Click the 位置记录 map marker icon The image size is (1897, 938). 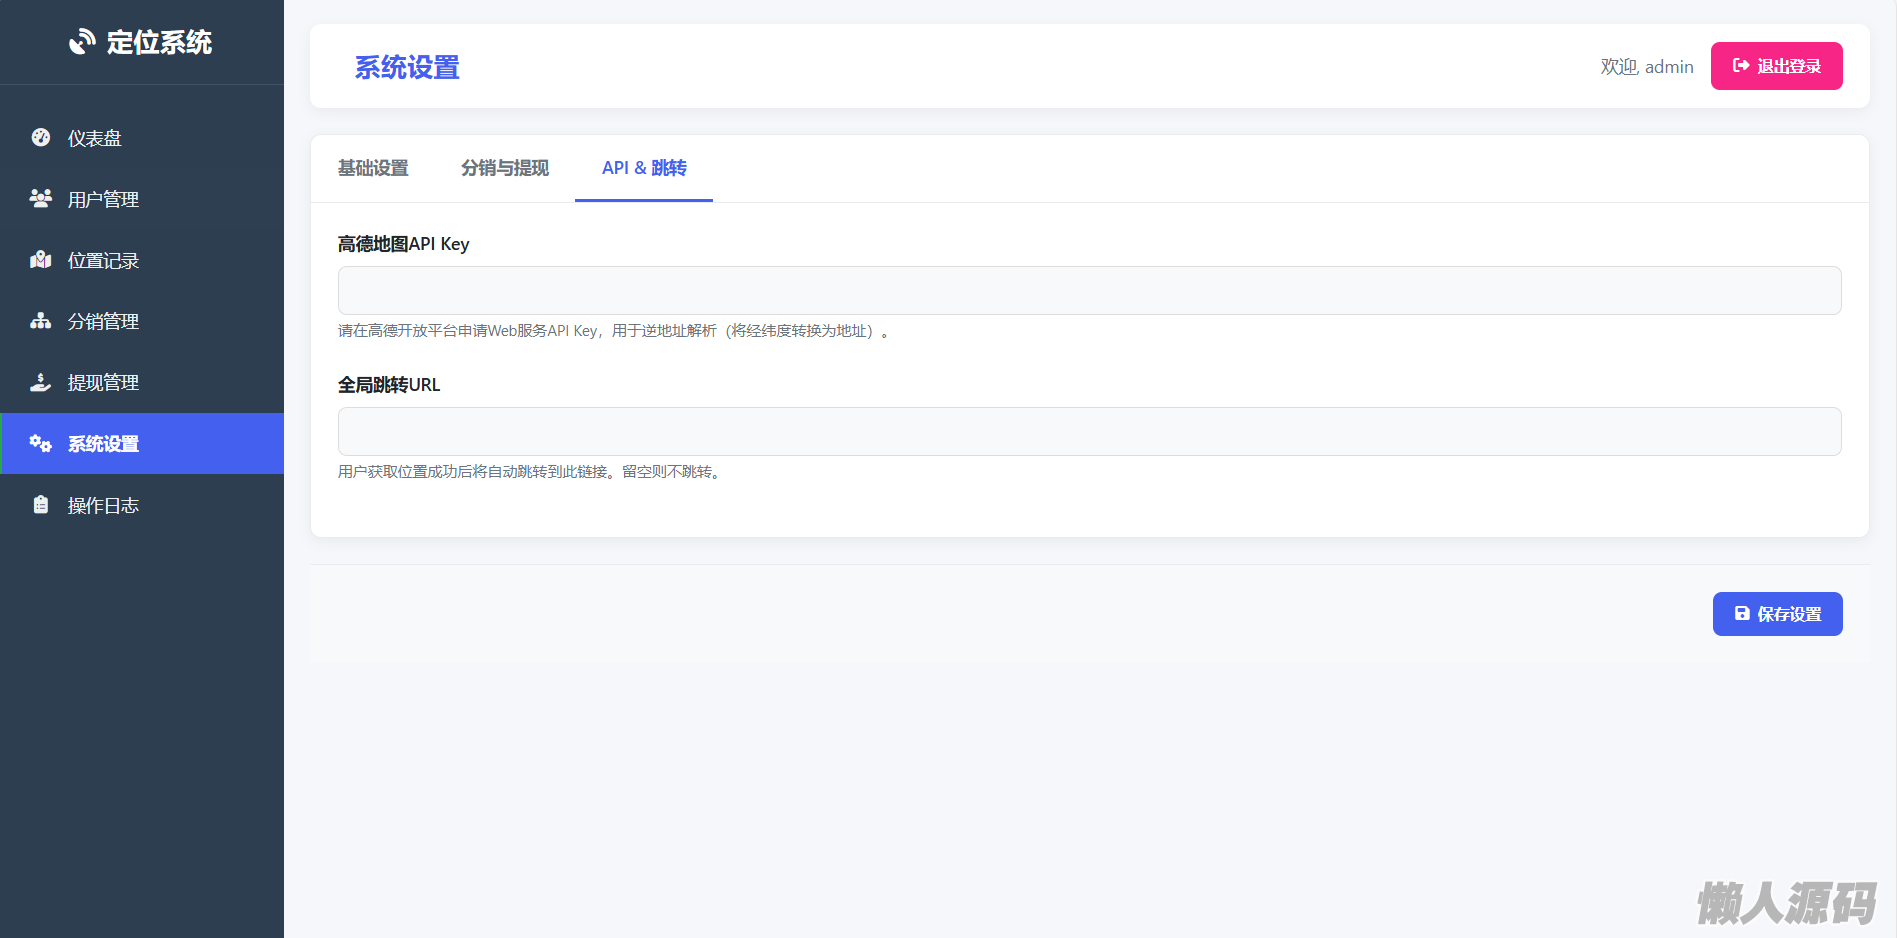(41, 260)
